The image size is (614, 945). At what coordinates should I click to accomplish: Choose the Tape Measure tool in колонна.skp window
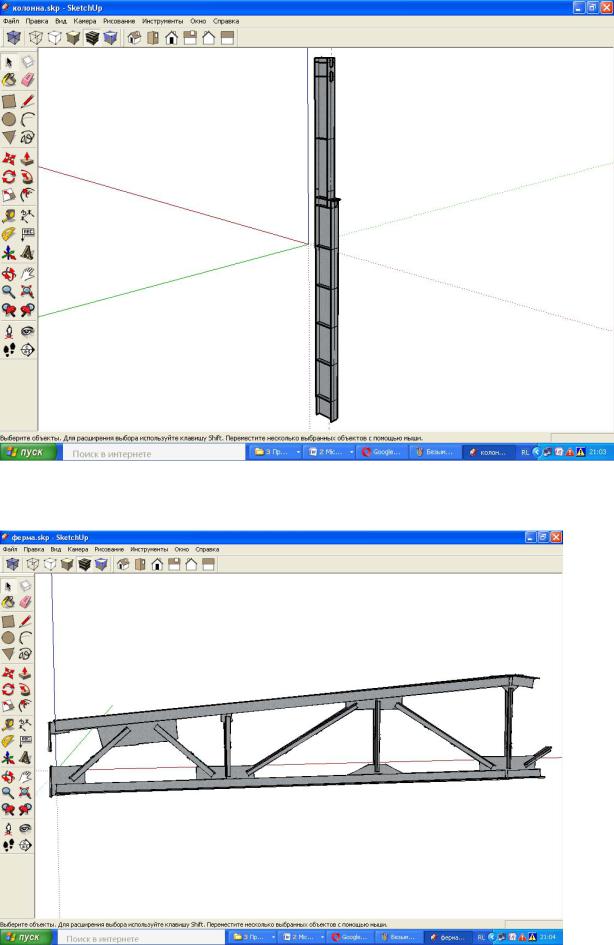coord(8,216)
